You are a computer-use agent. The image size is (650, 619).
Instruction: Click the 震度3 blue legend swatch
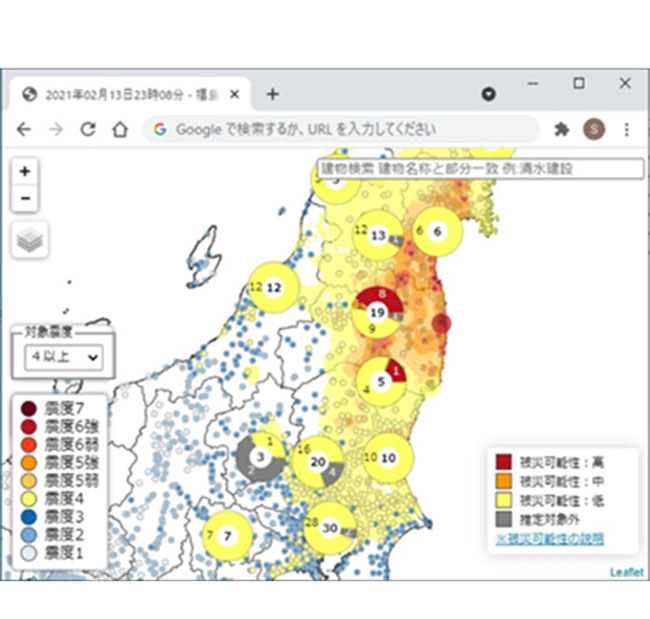coord(29,517)
